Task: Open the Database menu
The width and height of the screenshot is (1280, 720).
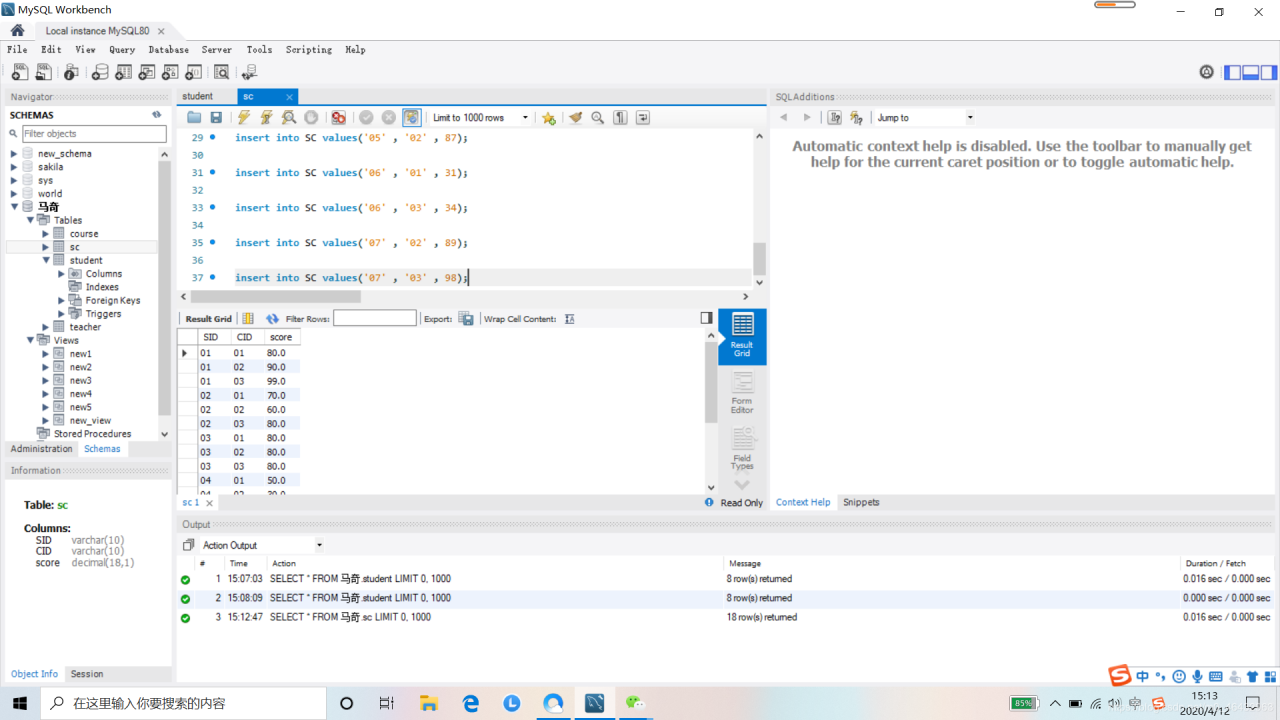Action: [x=168, y=49]
